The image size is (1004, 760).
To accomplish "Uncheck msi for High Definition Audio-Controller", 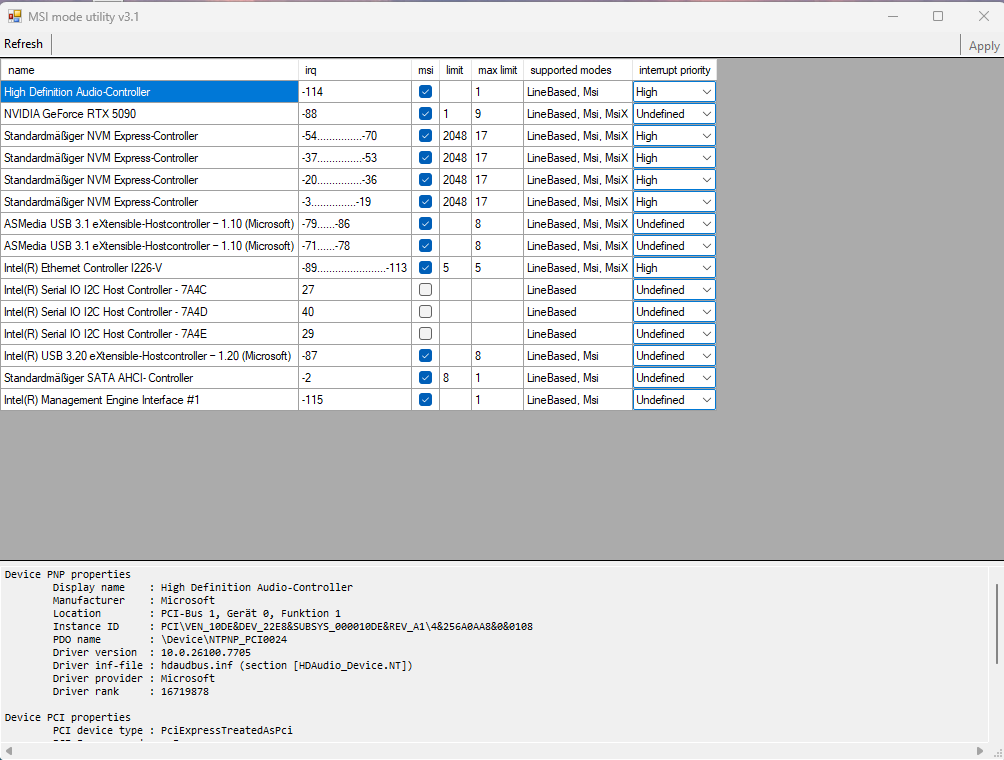I will point(425,92).
